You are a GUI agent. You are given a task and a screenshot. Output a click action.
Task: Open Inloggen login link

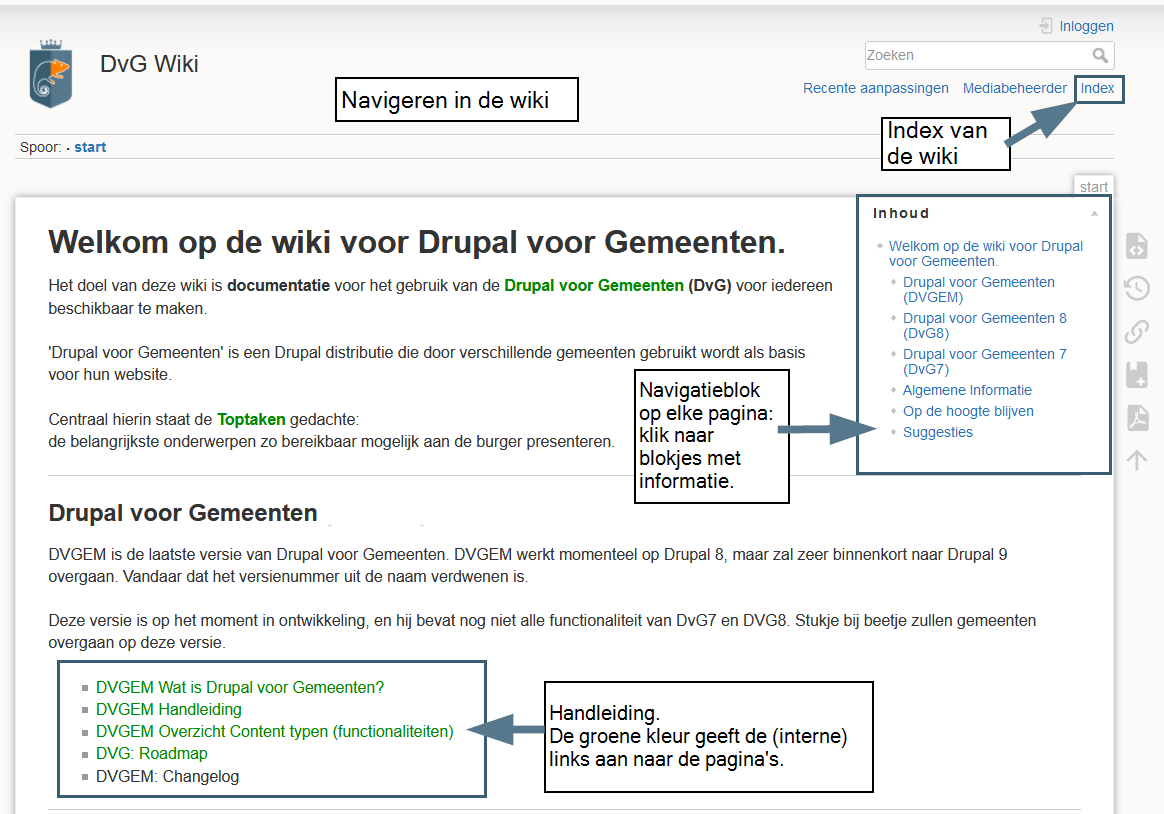(x=1086, y=27)
